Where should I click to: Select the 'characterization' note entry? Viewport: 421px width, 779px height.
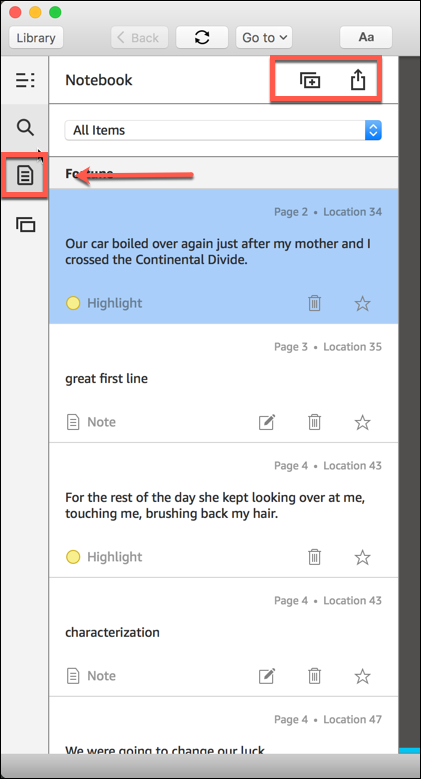(x=223, y=637)
